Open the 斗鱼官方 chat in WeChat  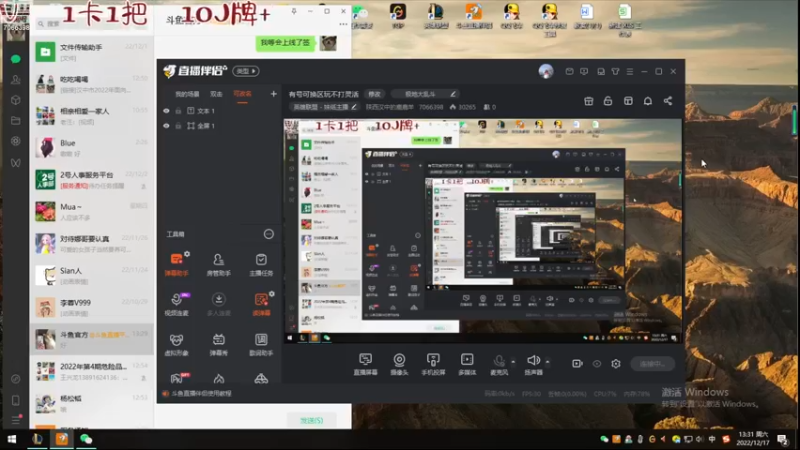pyautogui.click(x=92, y=339)
